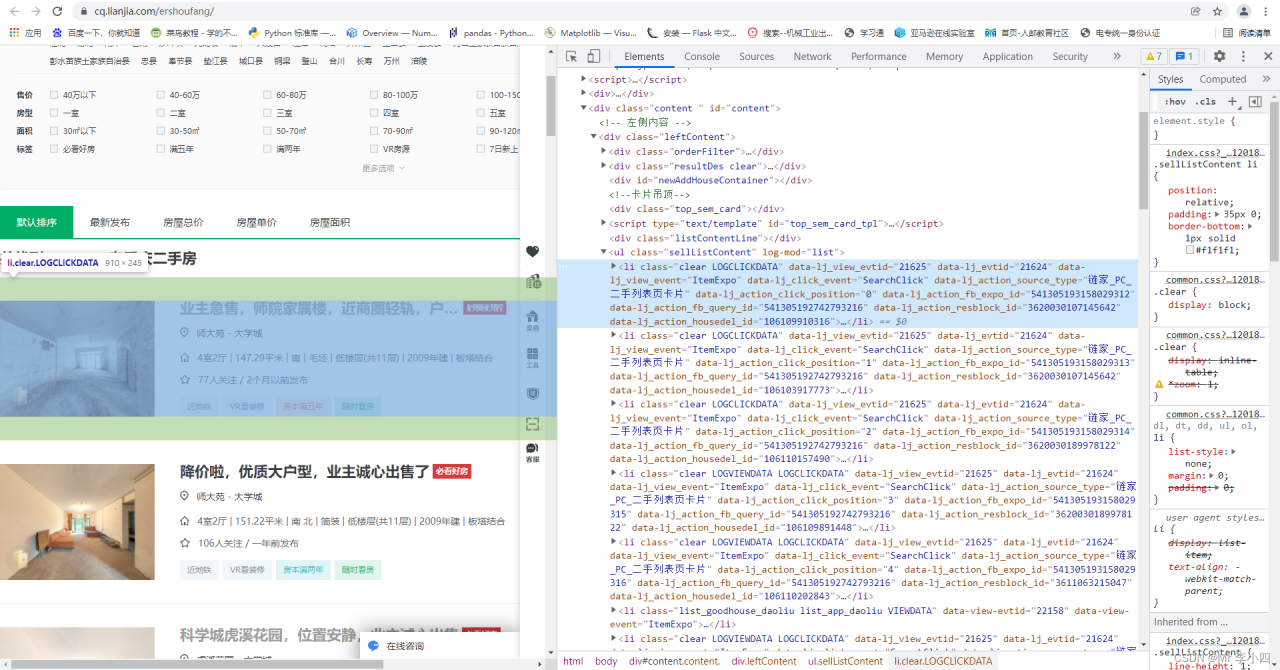This screenshot has height=670, width=1280.
Task: Open the Application tab
Action: pos(1007,56)
